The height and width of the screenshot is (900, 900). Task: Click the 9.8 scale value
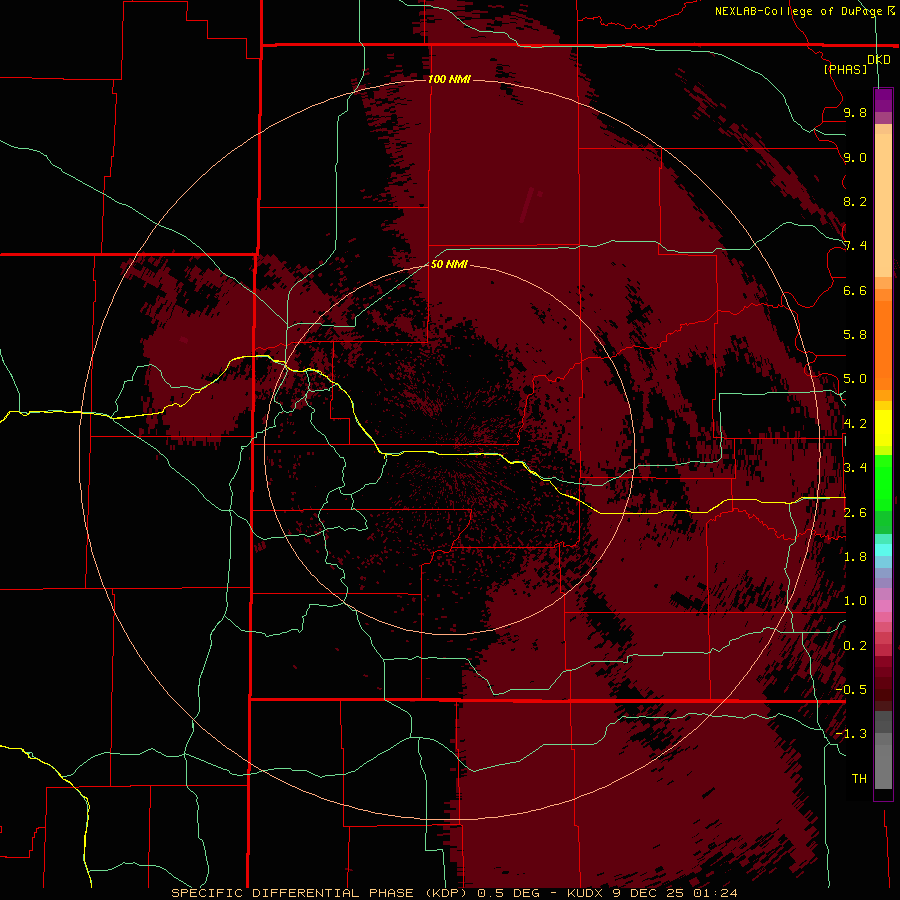click(x=855, y=112)
